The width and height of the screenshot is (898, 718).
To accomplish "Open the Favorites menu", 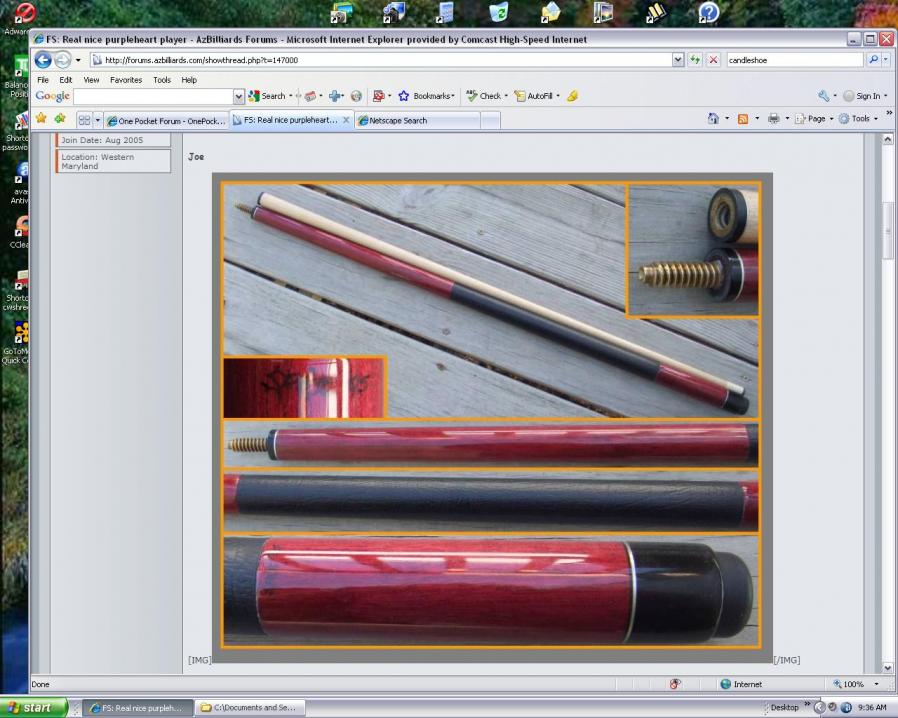I will (x=125, y=80).
